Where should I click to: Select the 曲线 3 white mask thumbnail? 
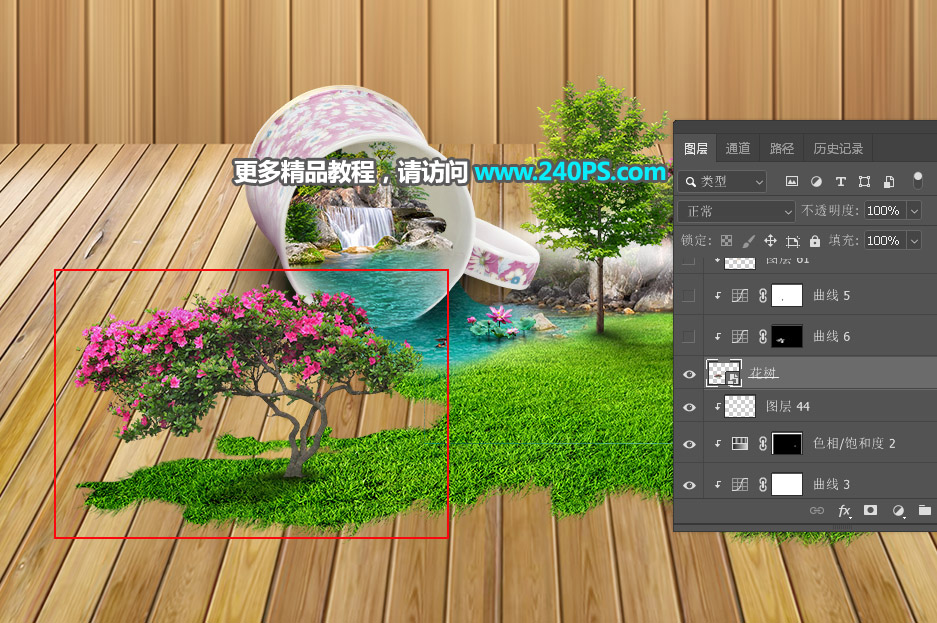pyautogui.click(x=787, y=484)
